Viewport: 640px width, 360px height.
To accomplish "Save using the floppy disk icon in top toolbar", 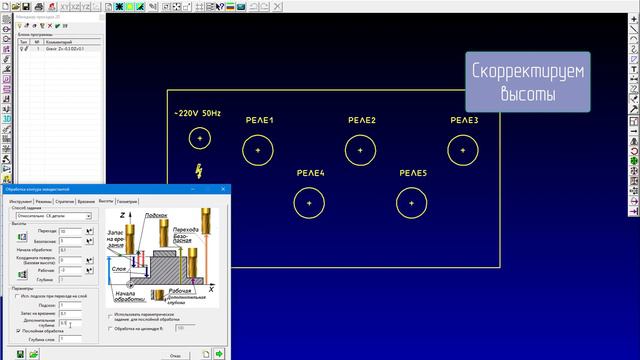I will click(26, 7).
